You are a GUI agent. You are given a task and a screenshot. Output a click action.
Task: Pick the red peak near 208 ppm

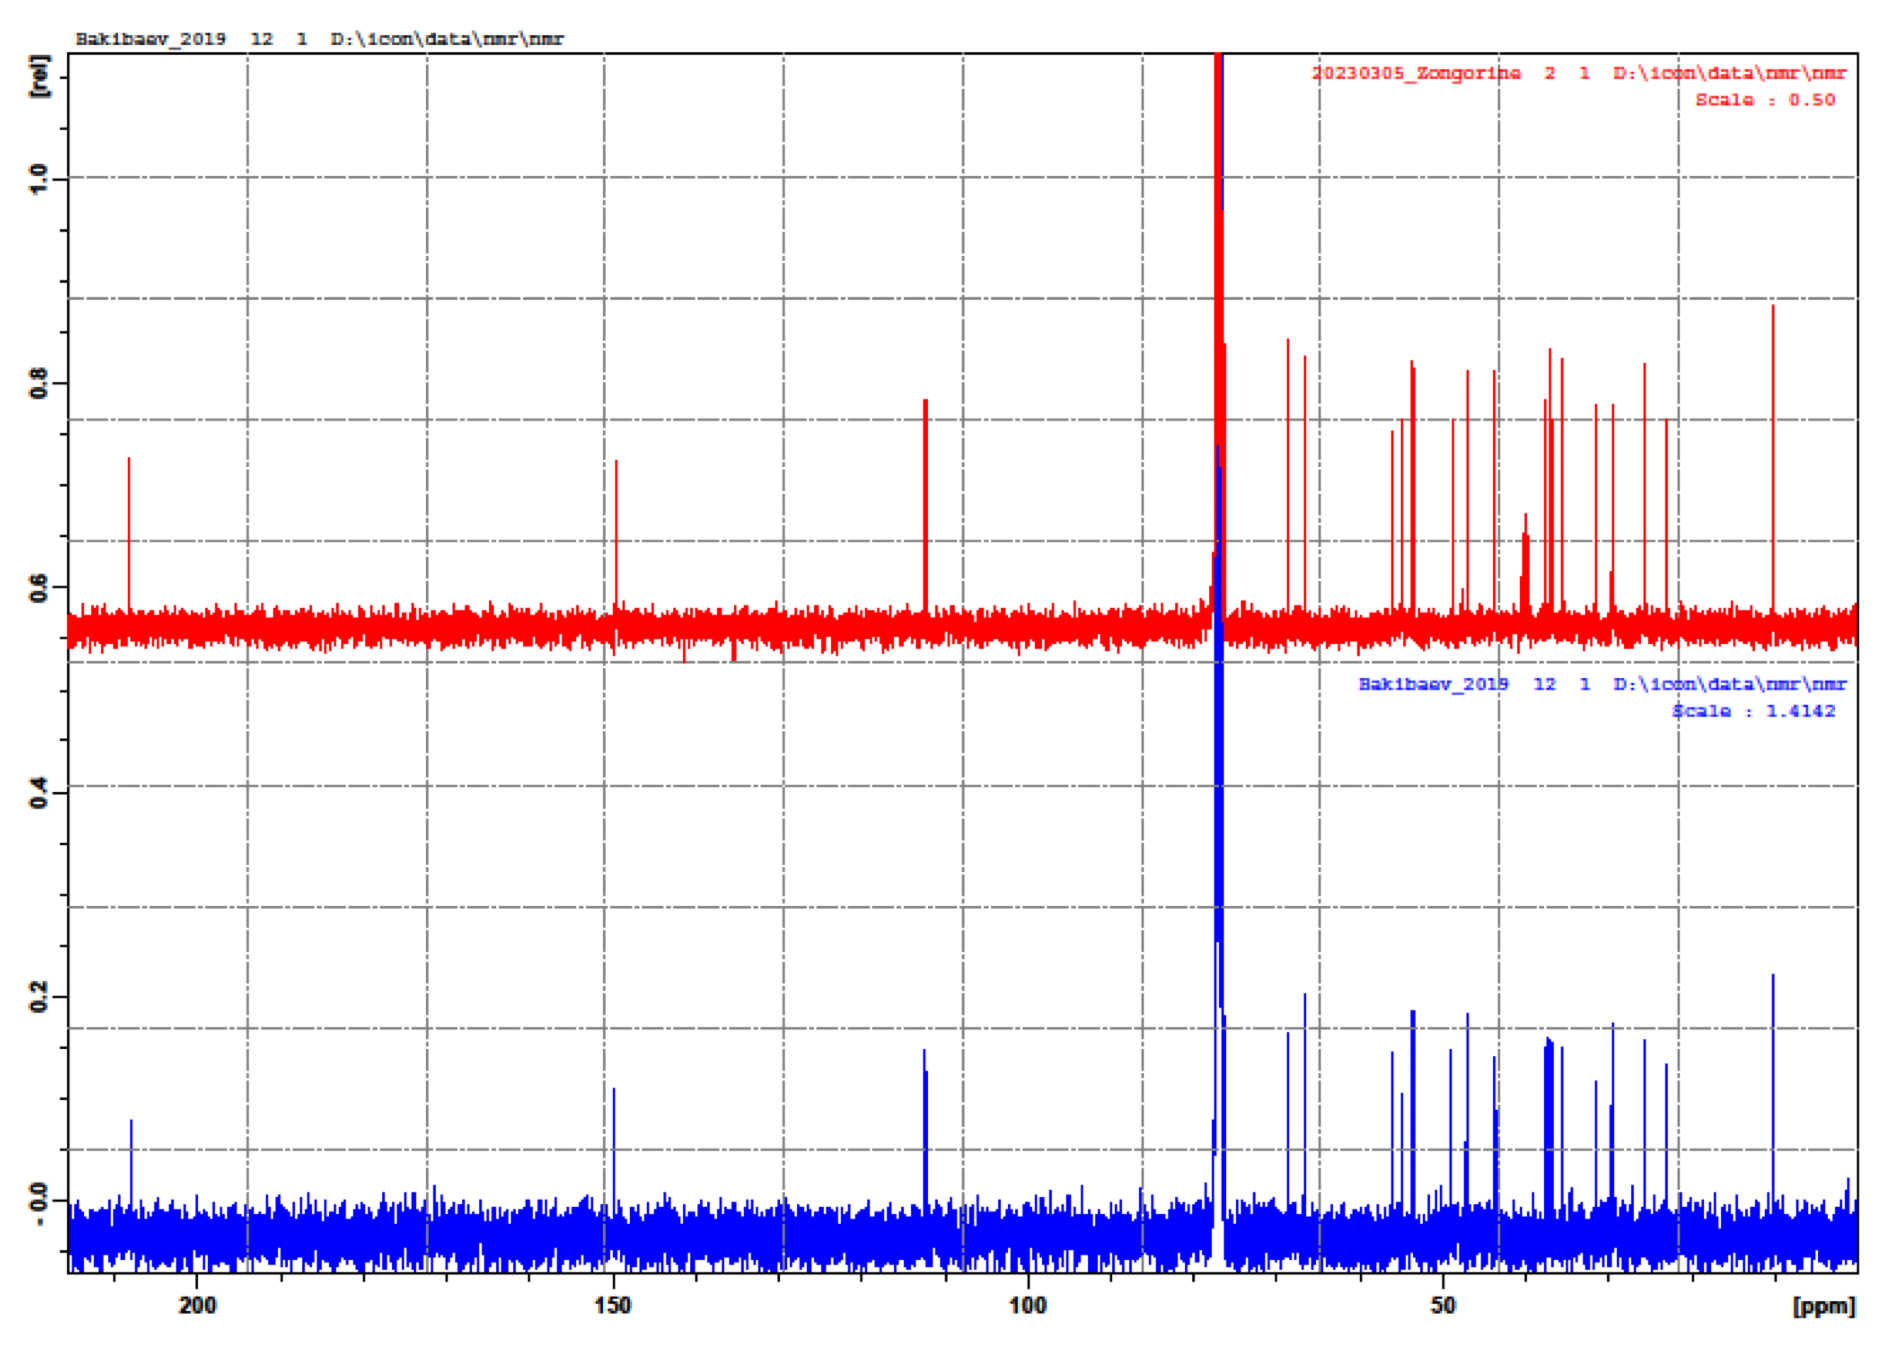coord(129,530)
